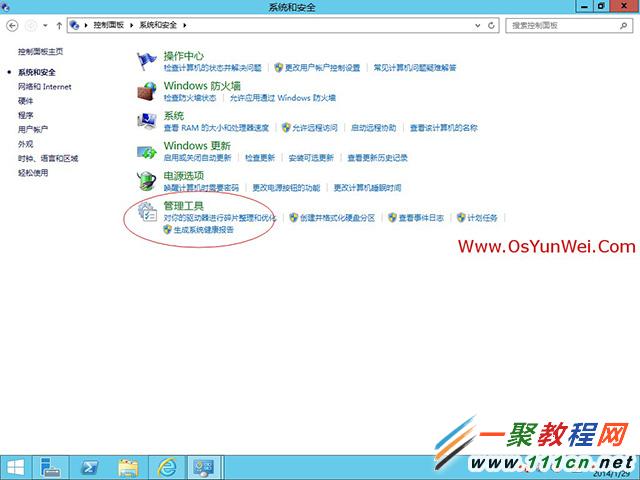
Task: Click 查看该计算机的名称 link
Action: (444, 128)
